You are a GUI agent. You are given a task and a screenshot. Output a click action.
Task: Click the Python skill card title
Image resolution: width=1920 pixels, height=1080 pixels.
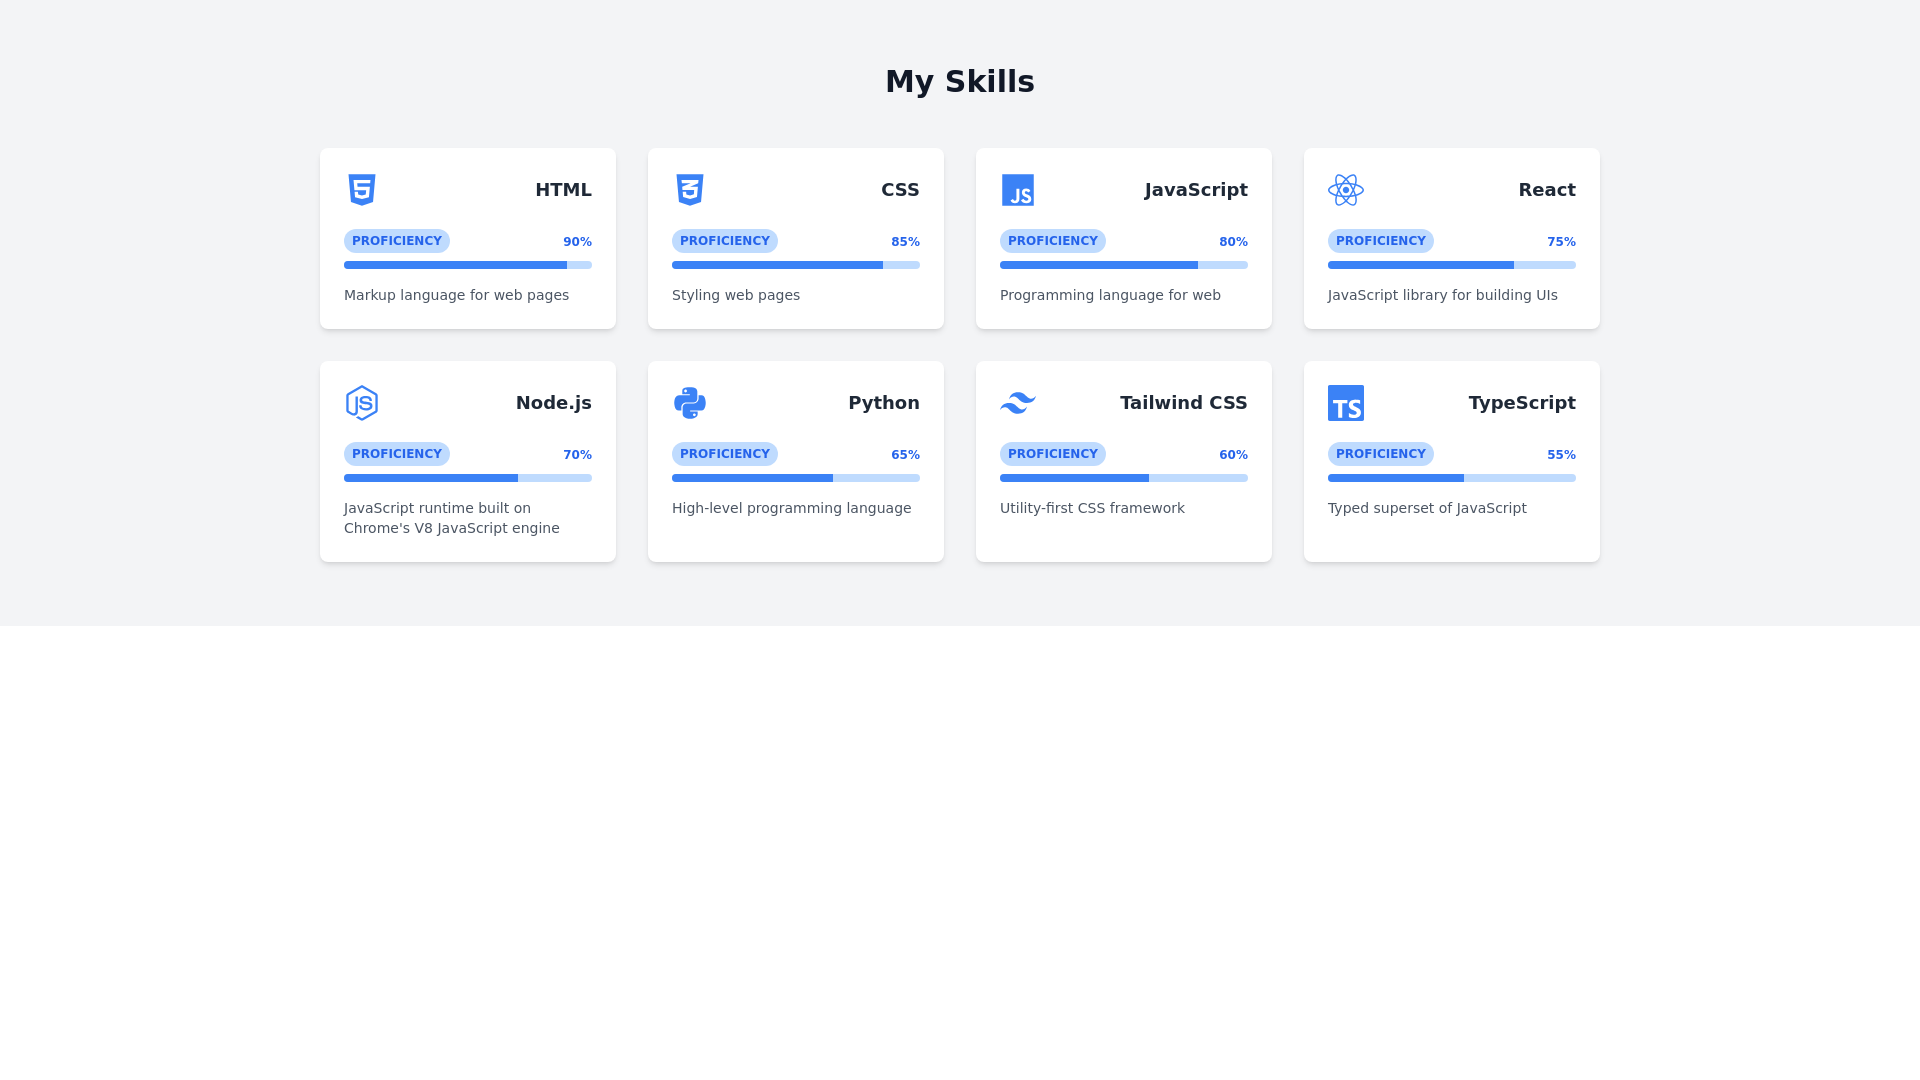[884, 402]
